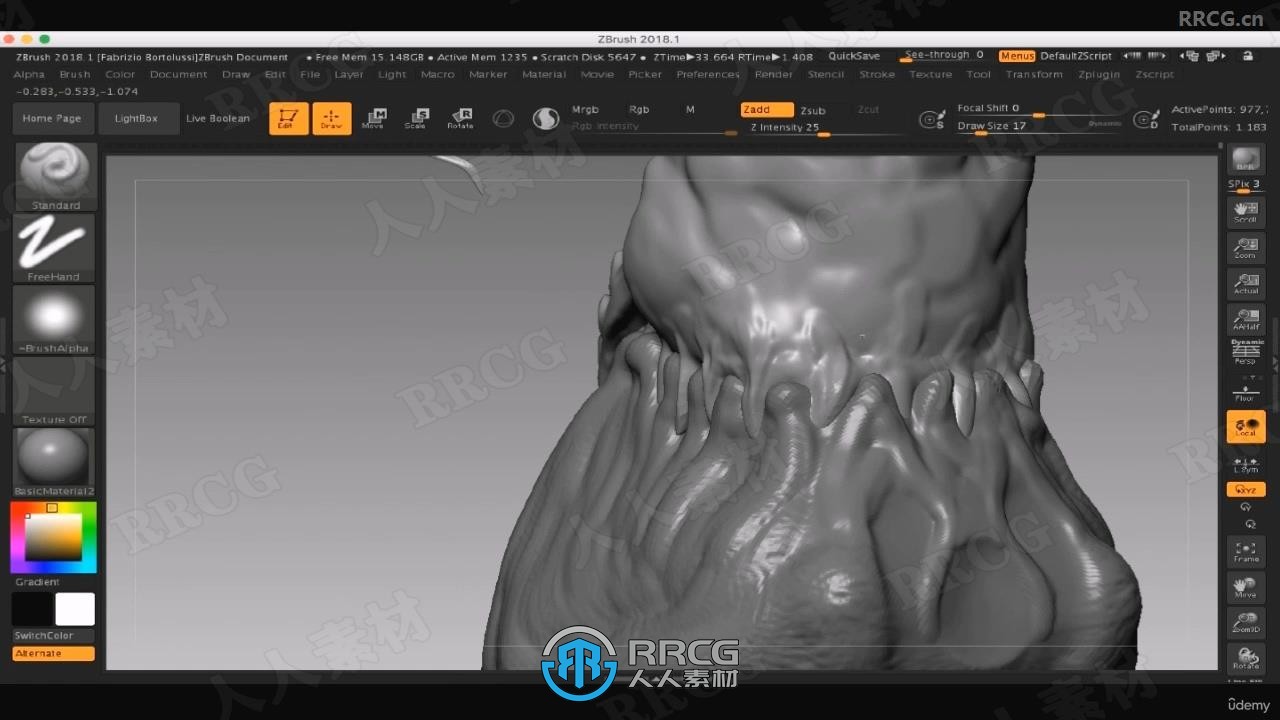
Task: Adjust the SPix slider
Action: (1246, 185)
